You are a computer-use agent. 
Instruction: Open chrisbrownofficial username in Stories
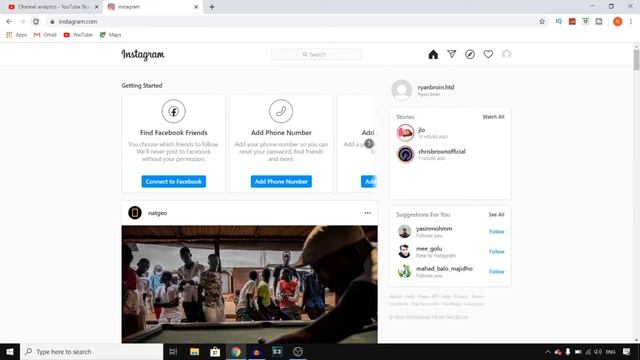coord(442,151)
